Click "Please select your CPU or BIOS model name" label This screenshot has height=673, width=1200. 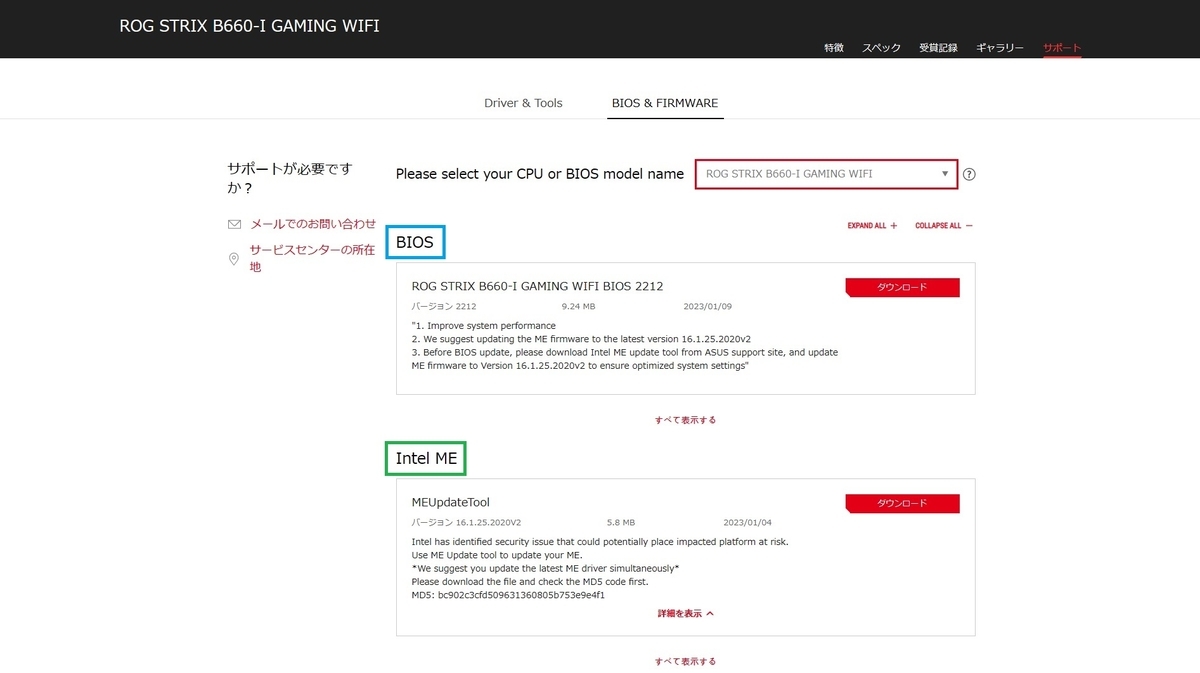[x=540, y=174]
